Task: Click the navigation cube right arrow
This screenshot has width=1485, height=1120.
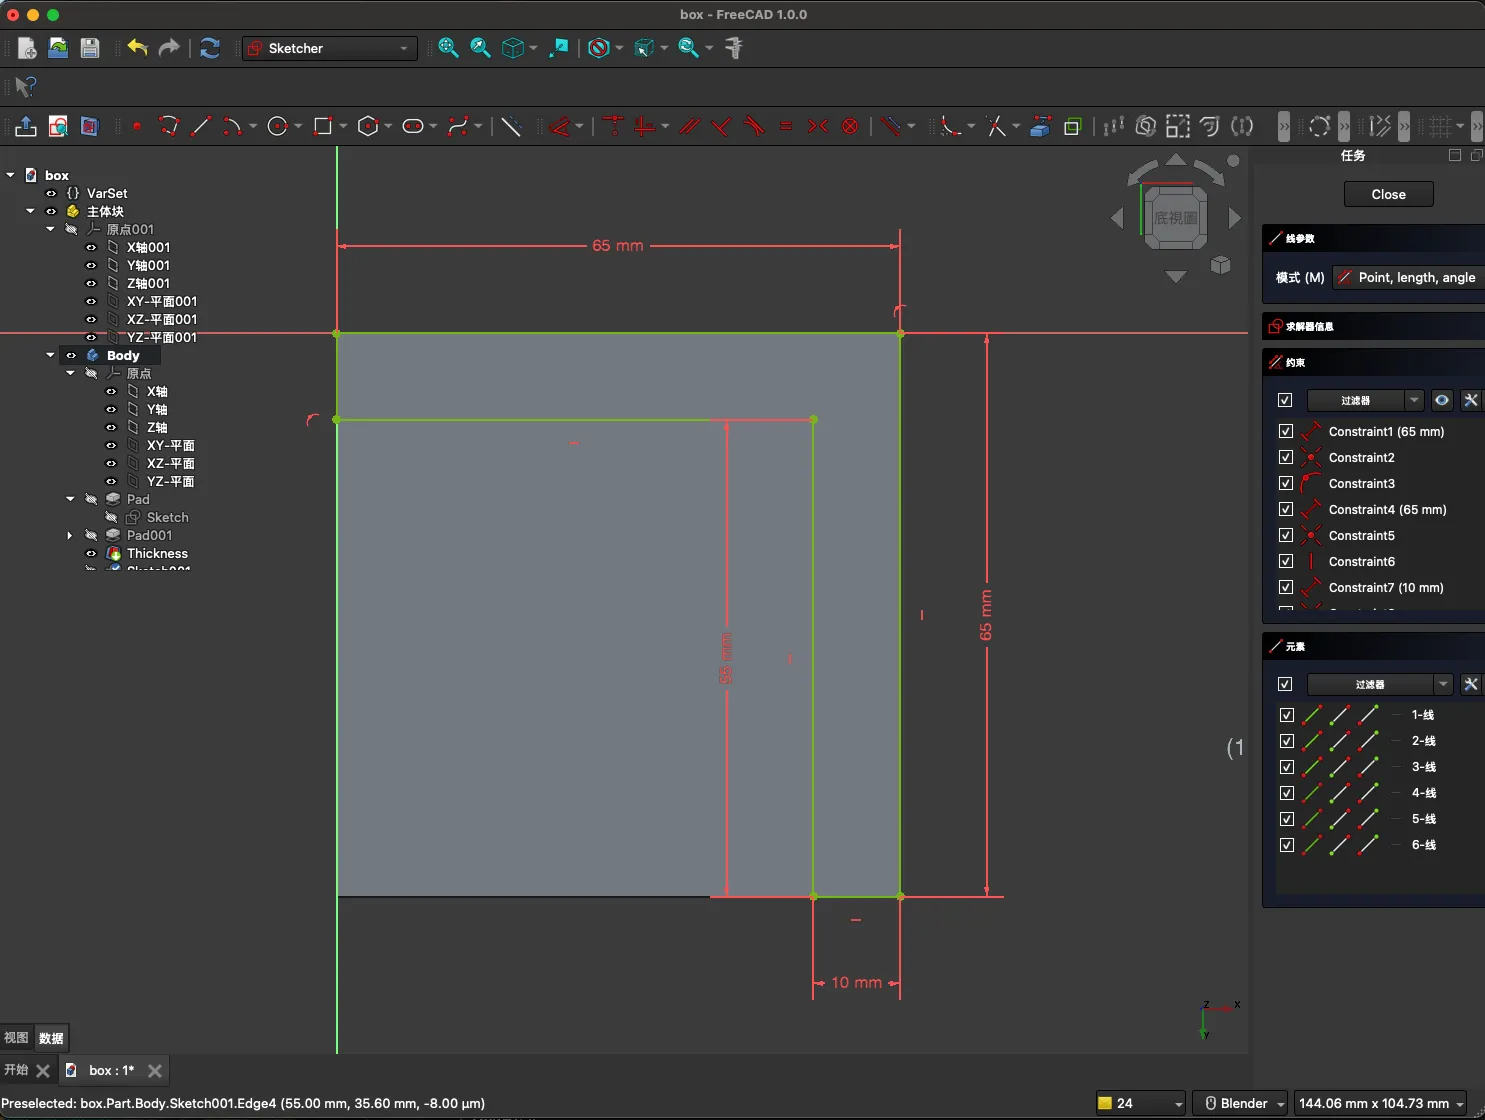Action: point(1235,218)
